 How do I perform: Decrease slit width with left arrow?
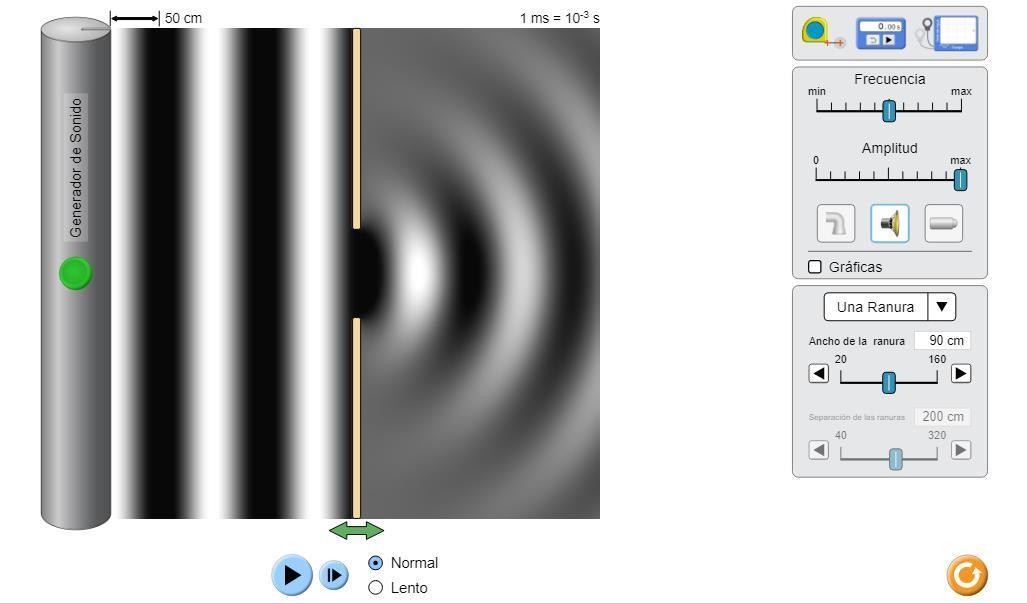click(819, 373)
